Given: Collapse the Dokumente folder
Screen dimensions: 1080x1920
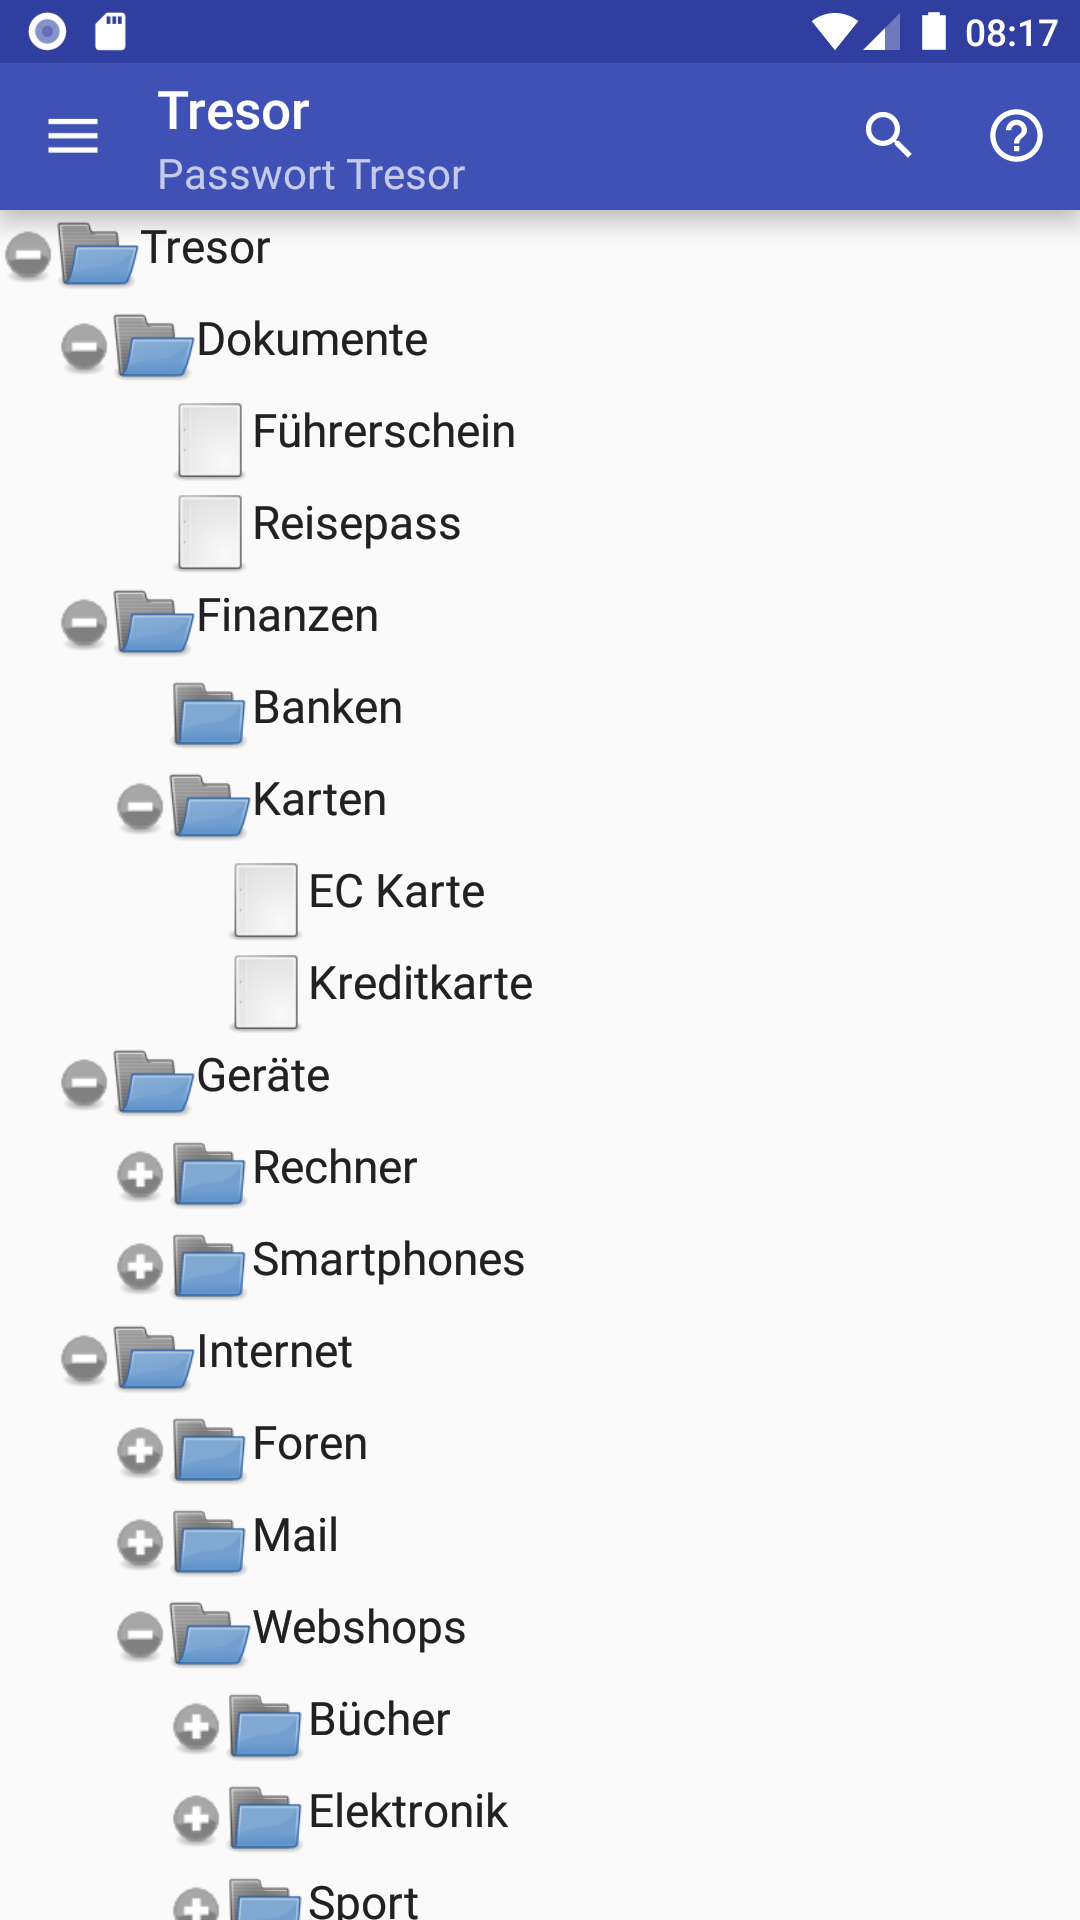Looking at the screenshot, I should click(84, 347).
